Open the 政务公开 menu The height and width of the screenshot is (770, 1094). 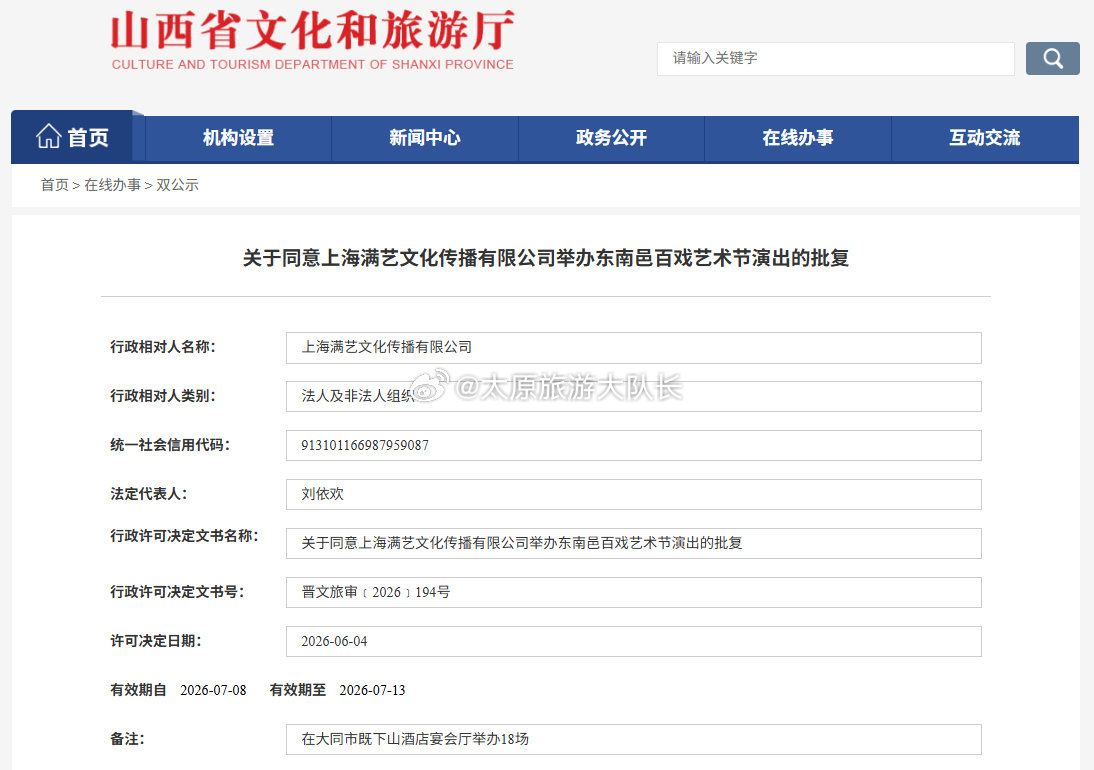coord(611,138)
